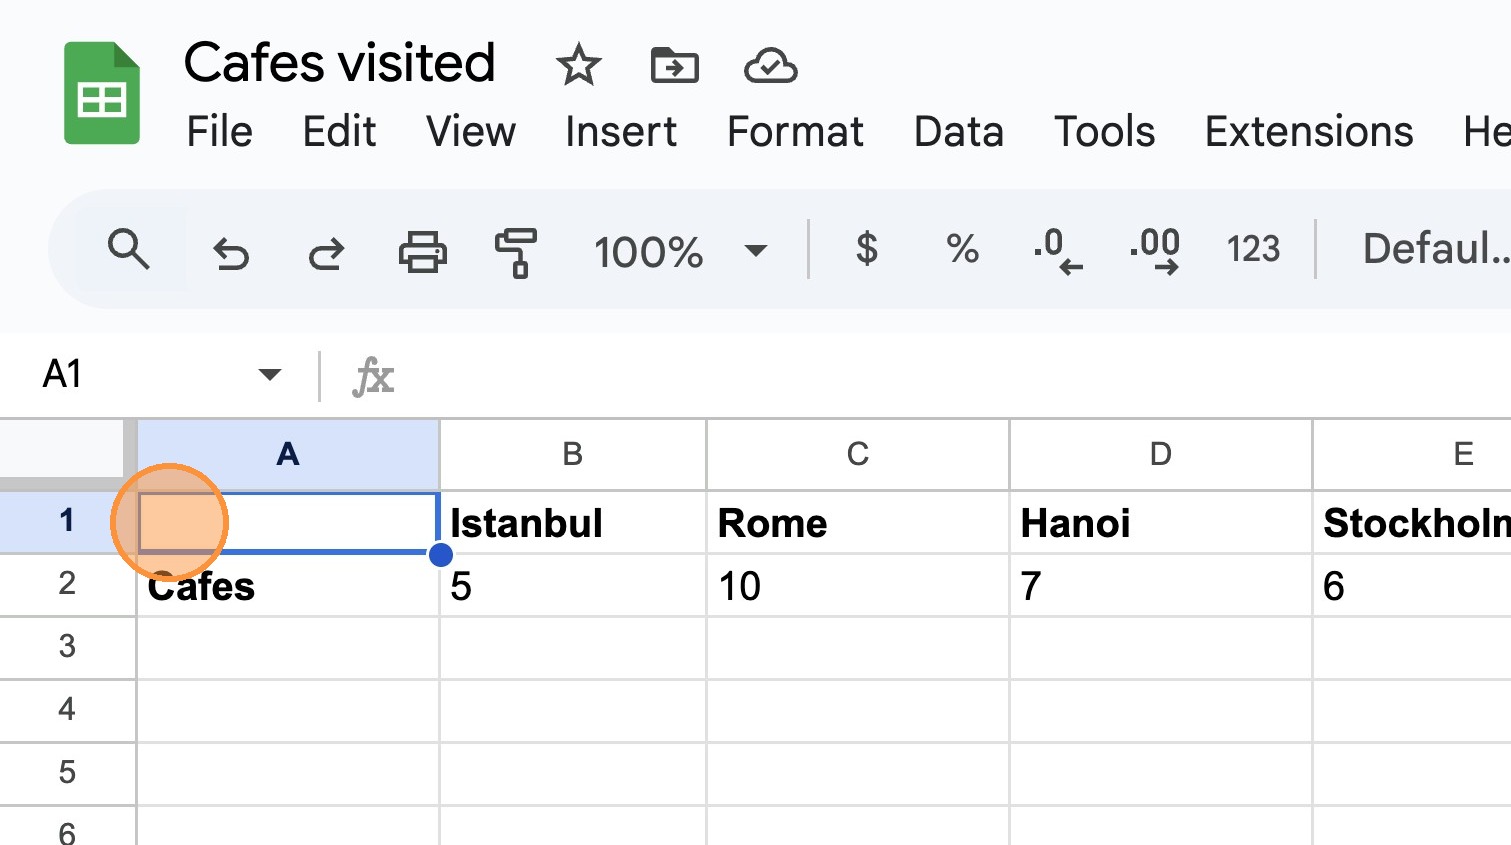Click the Google Sheets home icon
1511x845 pixels.
102,93
